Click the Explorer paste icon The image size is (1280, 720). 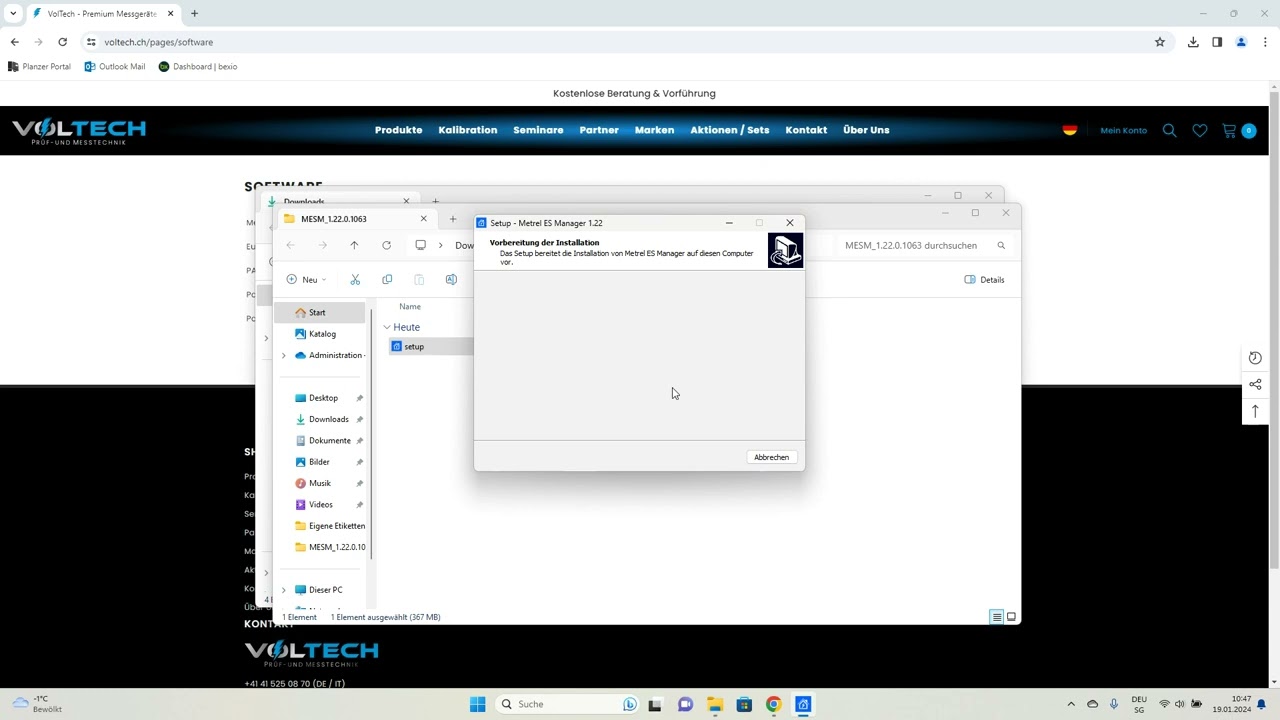tap(419, 280)
